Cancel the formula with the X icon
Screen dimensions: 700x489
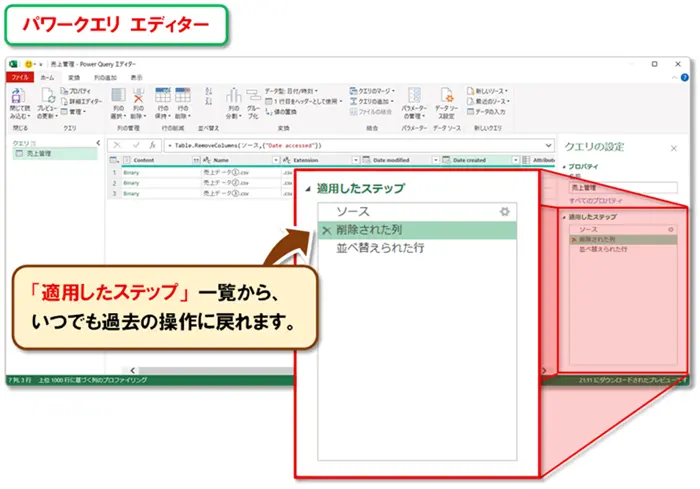tap(117, 145)
